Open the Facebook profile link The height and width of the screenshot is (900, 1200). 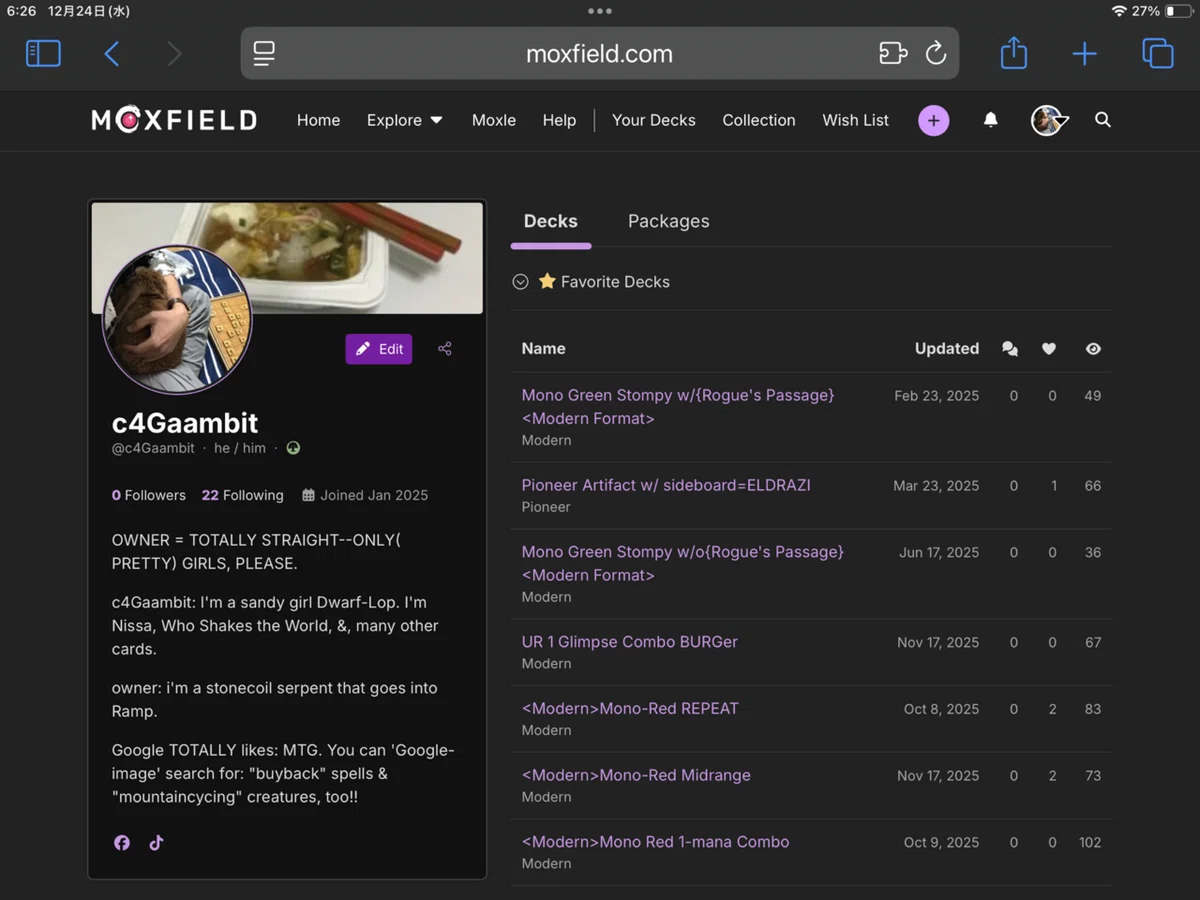pos(122,843)
